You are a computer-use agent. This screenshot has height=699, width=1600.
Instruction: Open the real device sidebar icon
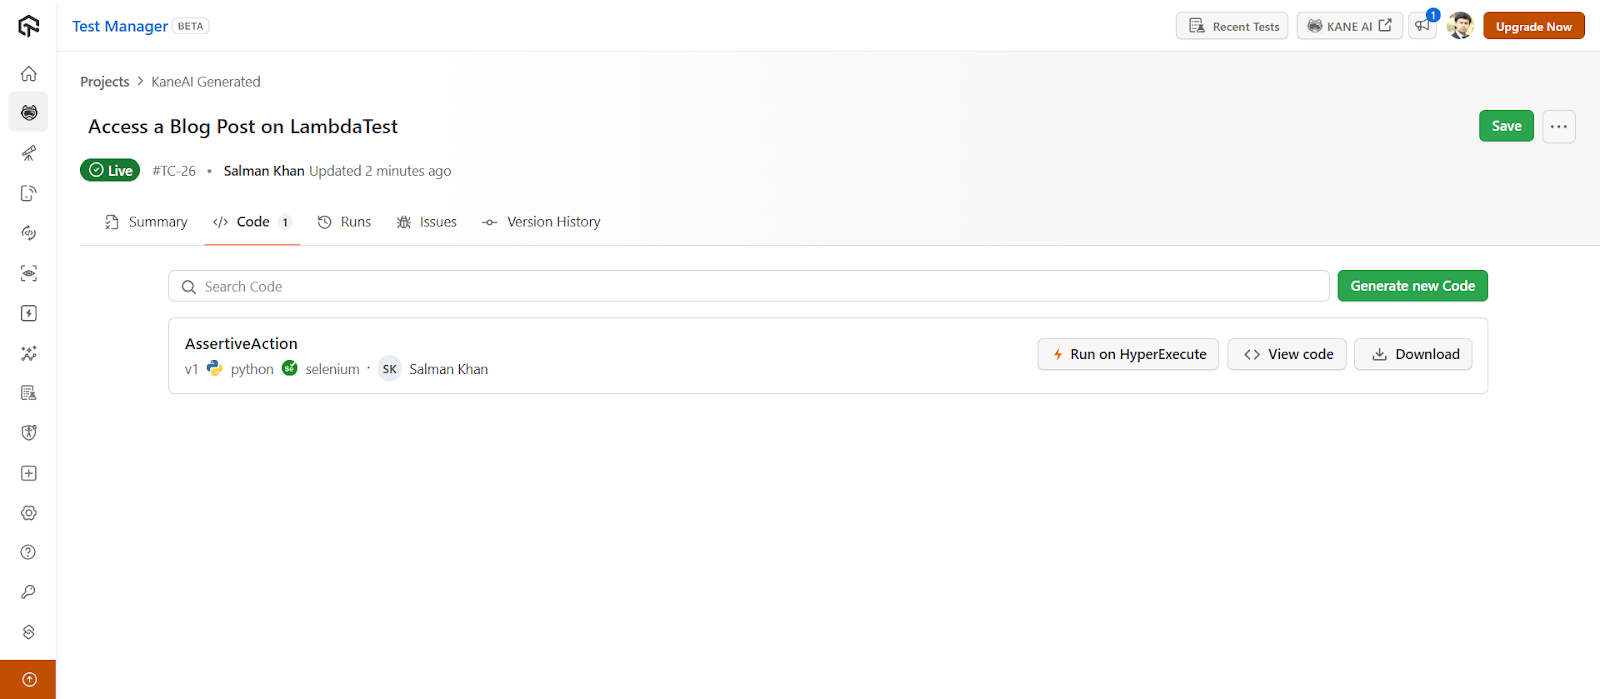point(29,193)
